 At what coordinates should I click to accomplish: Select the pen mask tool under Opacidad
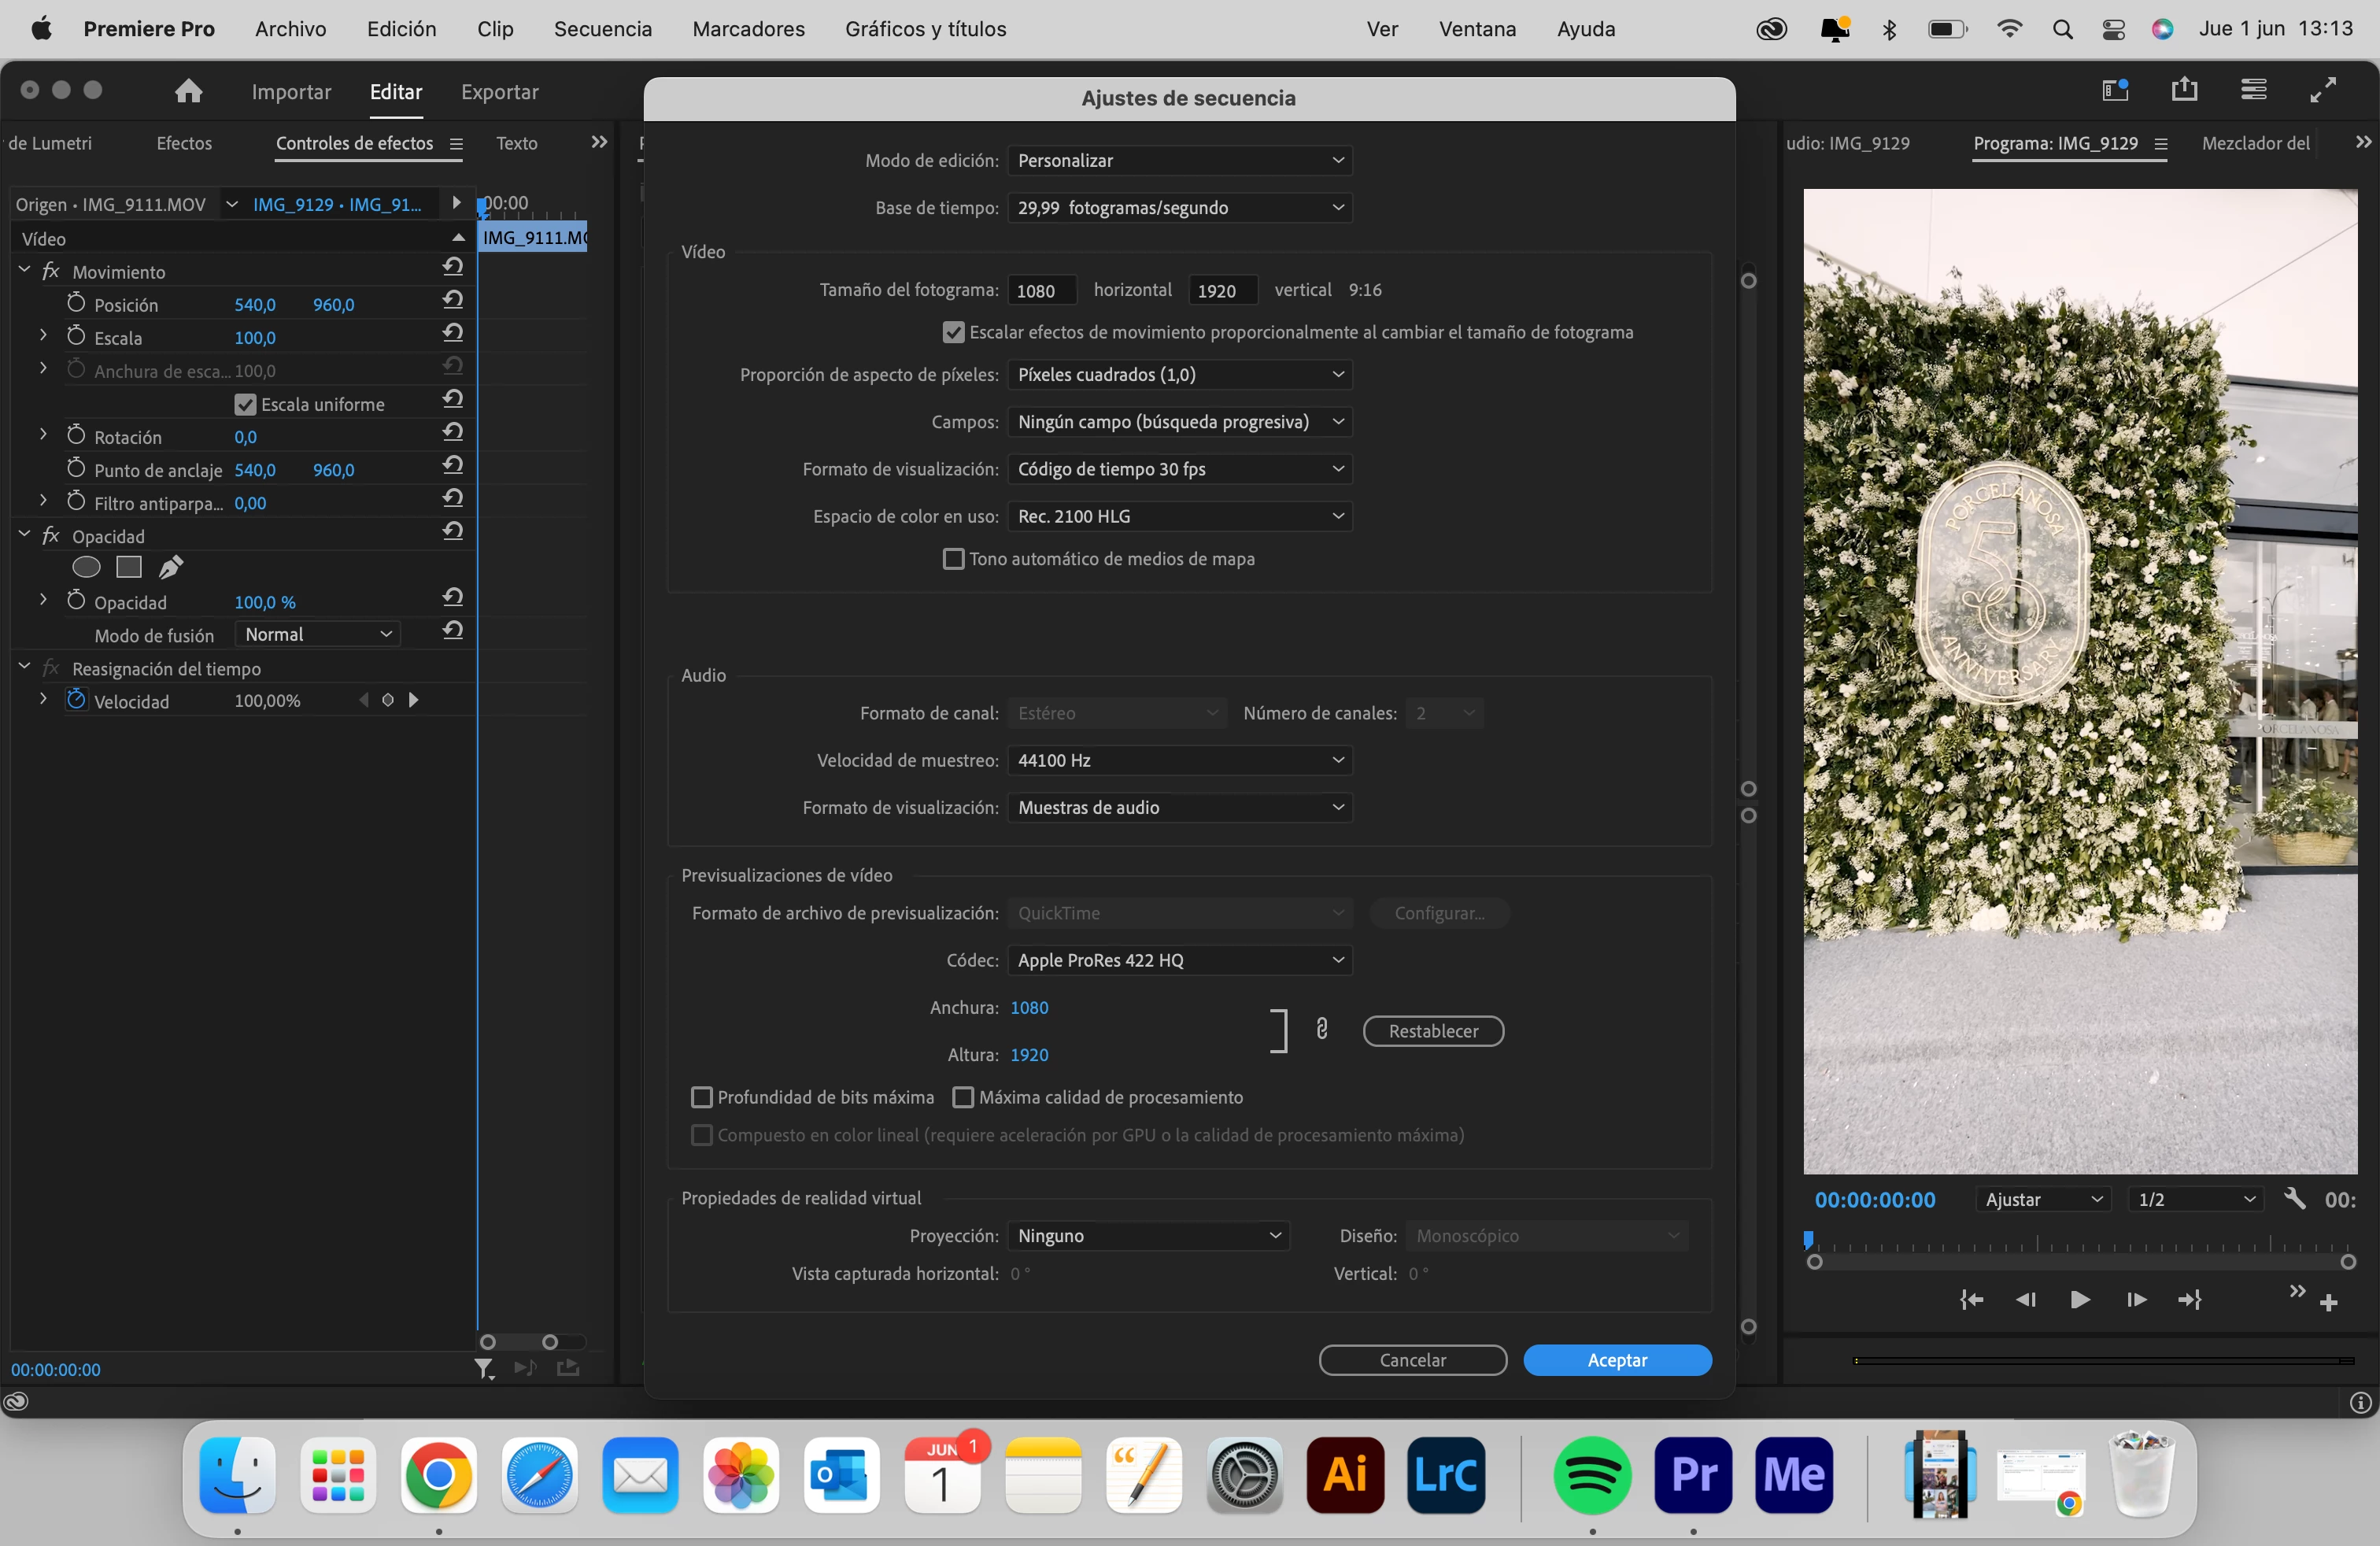[171, 568]
